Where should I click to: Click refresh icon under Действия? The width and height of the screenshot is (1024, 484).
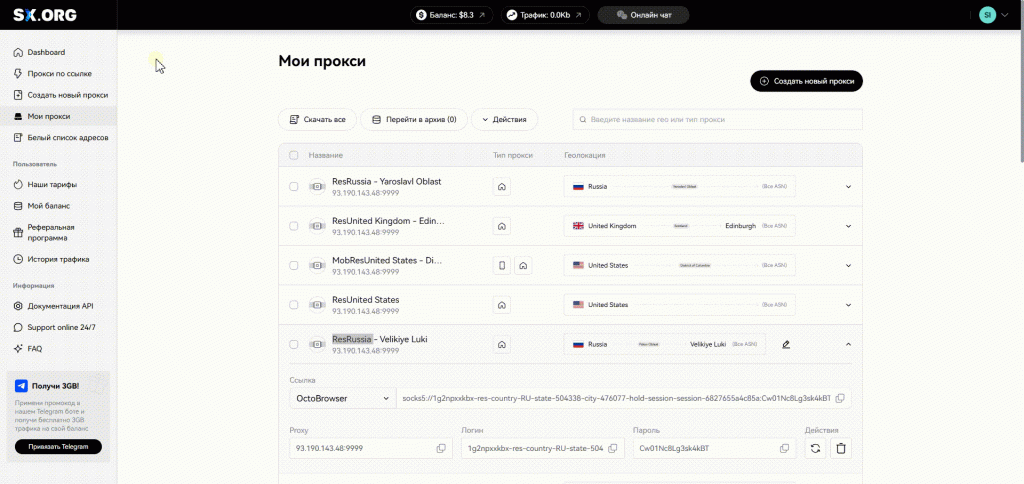815,448
